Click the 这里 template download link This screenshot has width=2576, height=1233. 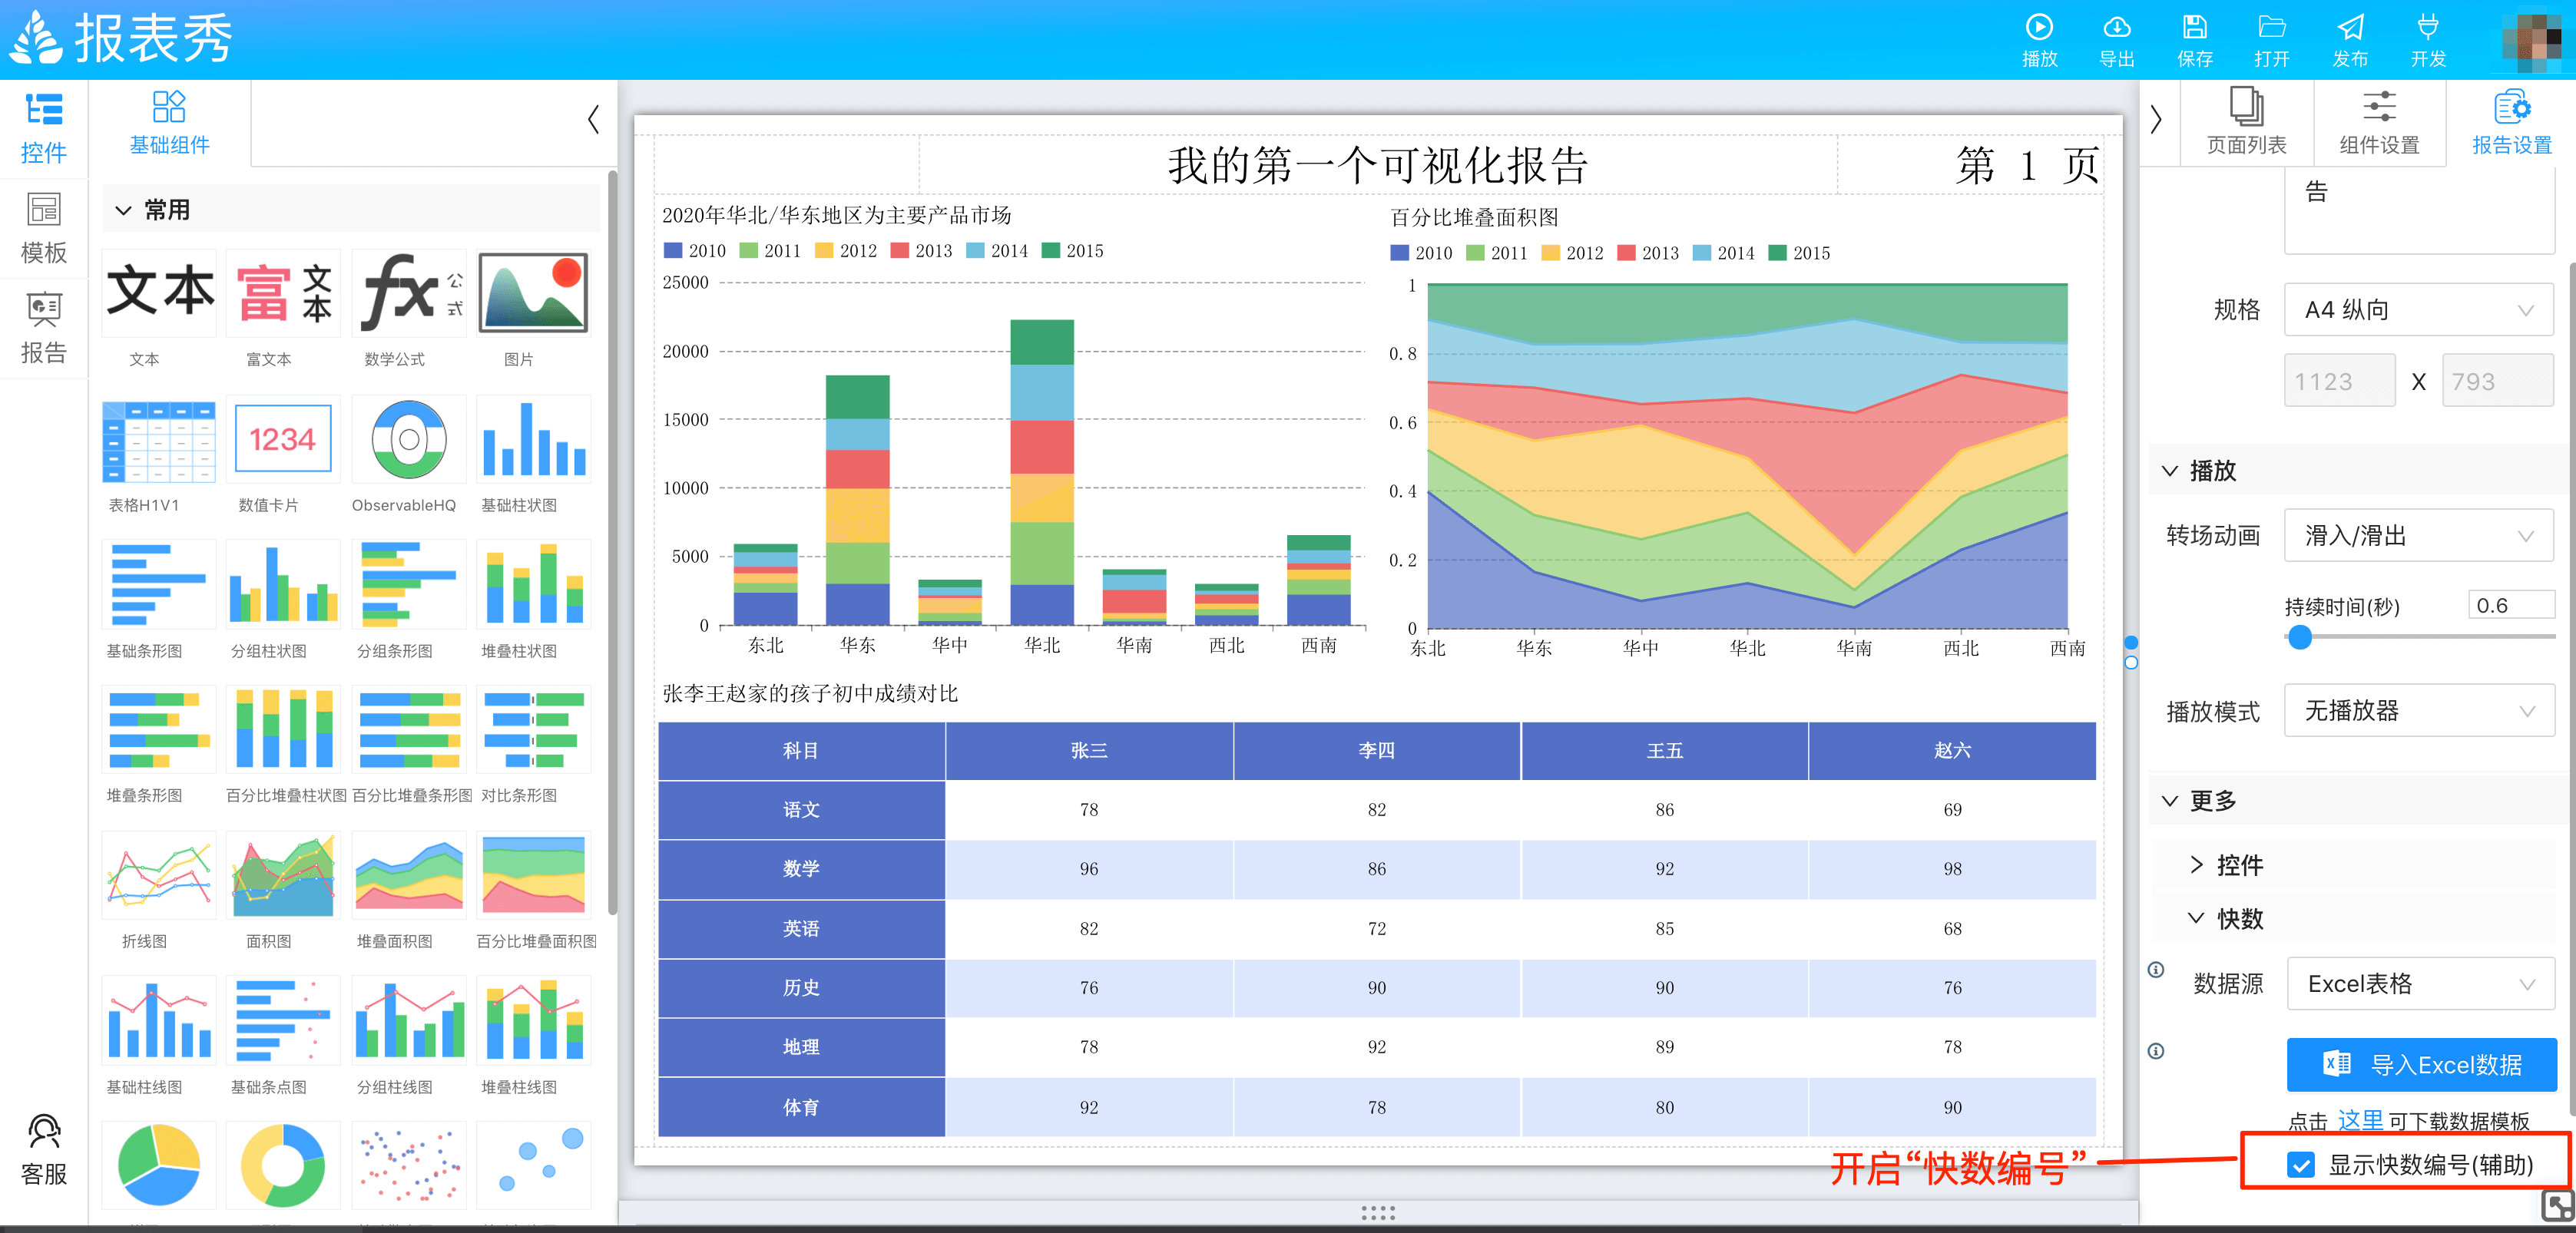(2360, 1121)
